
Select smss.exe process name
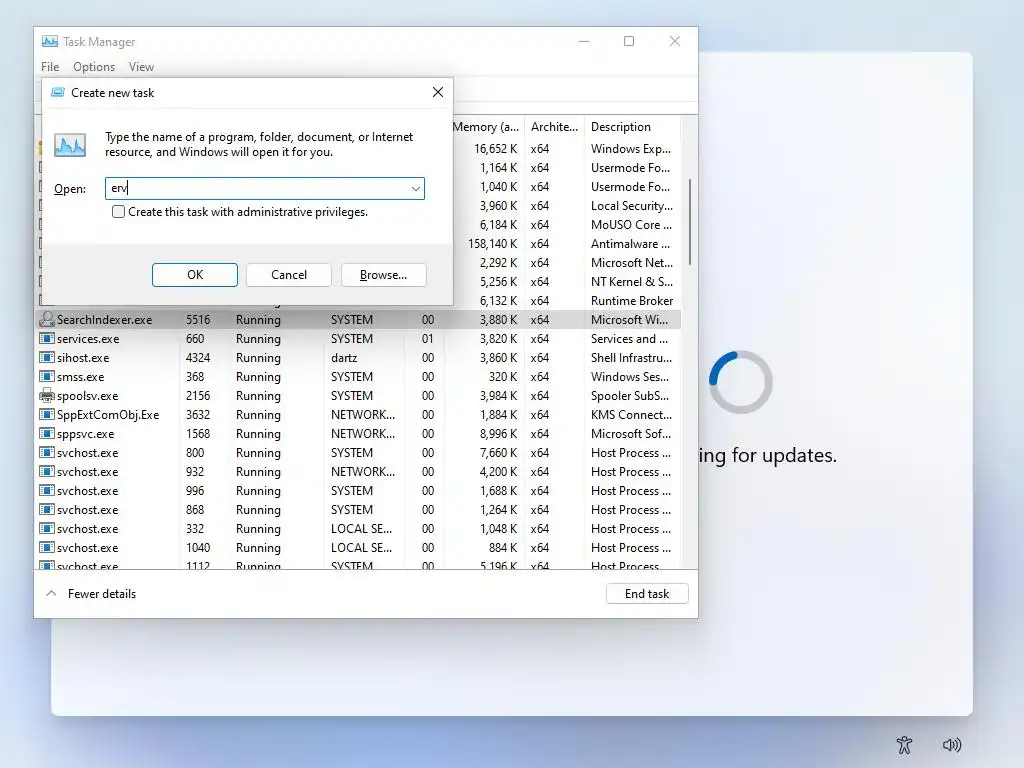coord(80,376)
